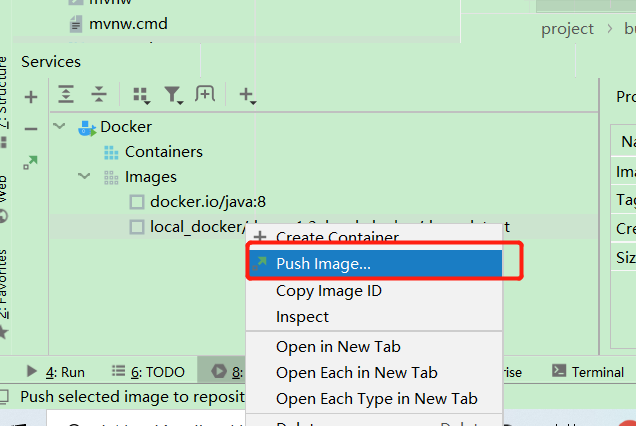Click the Images grid icon
Viewport: 636px width, 426px height.
click(111, 178)
